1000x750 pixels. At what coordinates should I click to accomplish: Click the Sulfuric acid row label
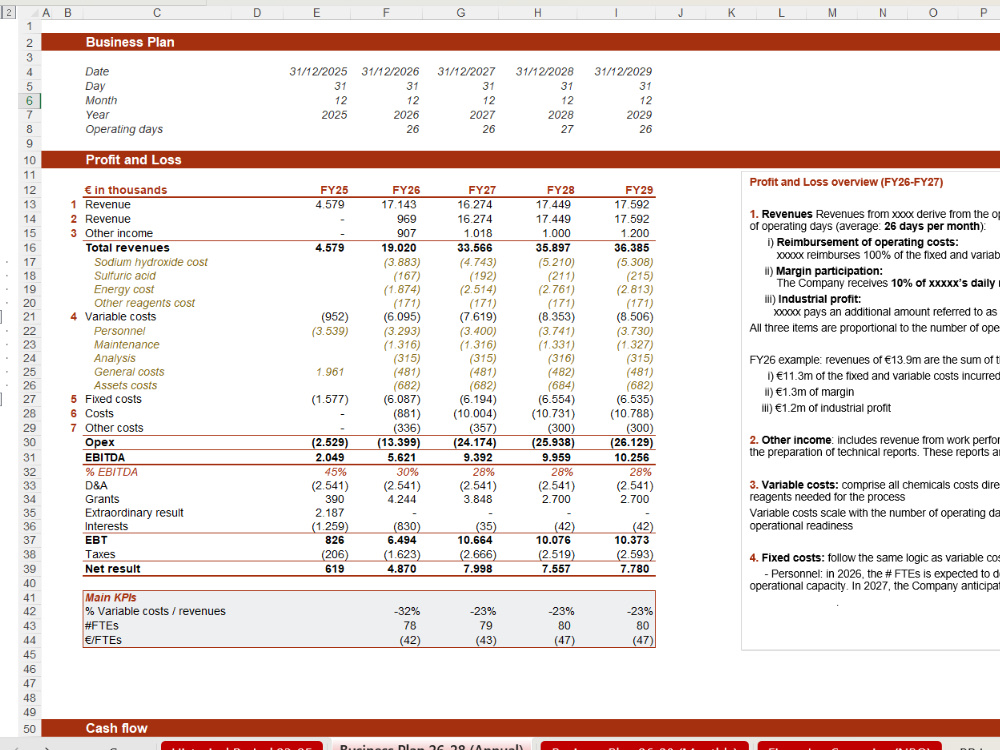[125, 276]
